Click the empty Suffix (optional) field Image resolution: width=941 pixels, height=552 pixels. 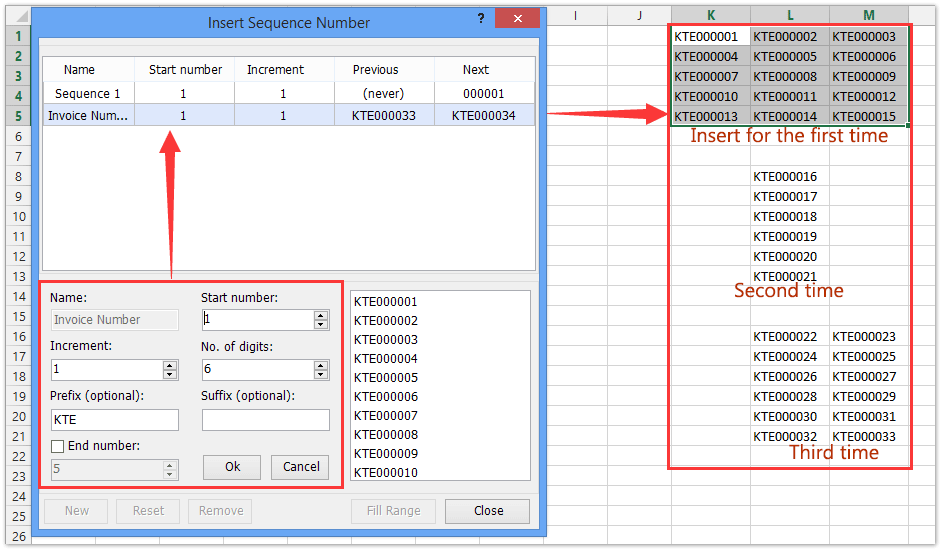click(265, 420)
